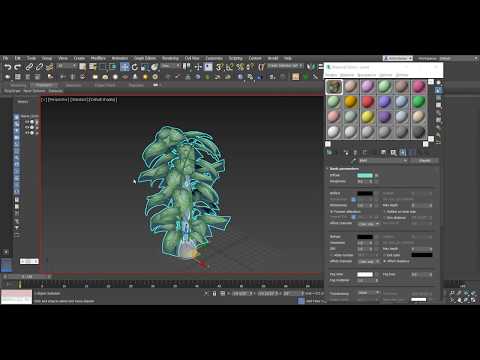Click the black Reflect color swatch
This screenshot has height=360, width=480.
click(365, 193)
